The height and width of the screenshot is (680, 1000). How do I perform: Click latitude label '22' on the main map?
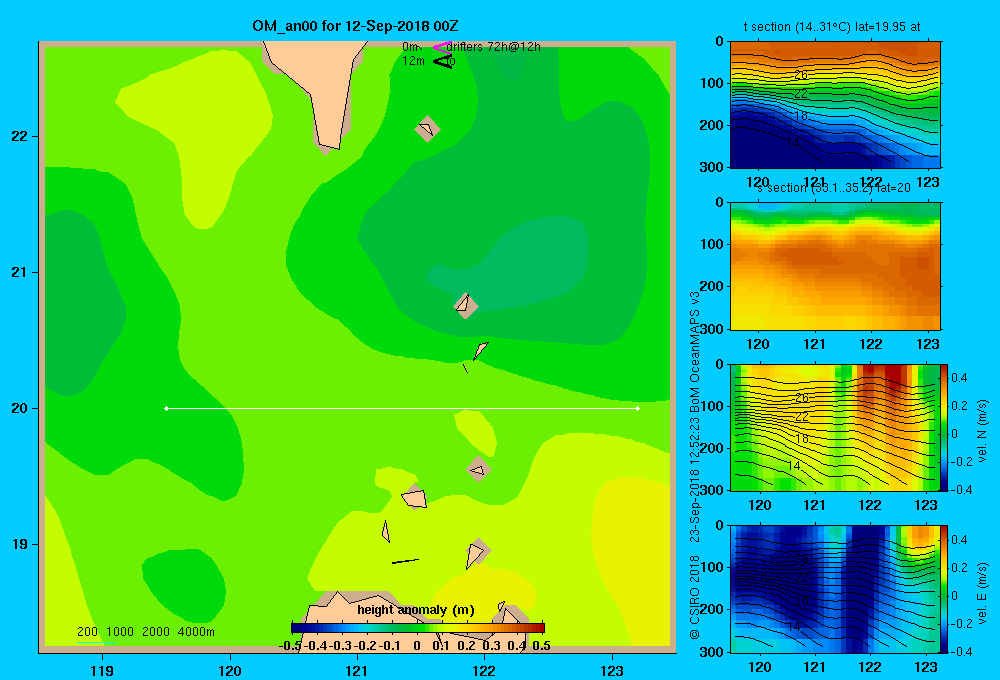pyautogui.click(x=20, y=136)
